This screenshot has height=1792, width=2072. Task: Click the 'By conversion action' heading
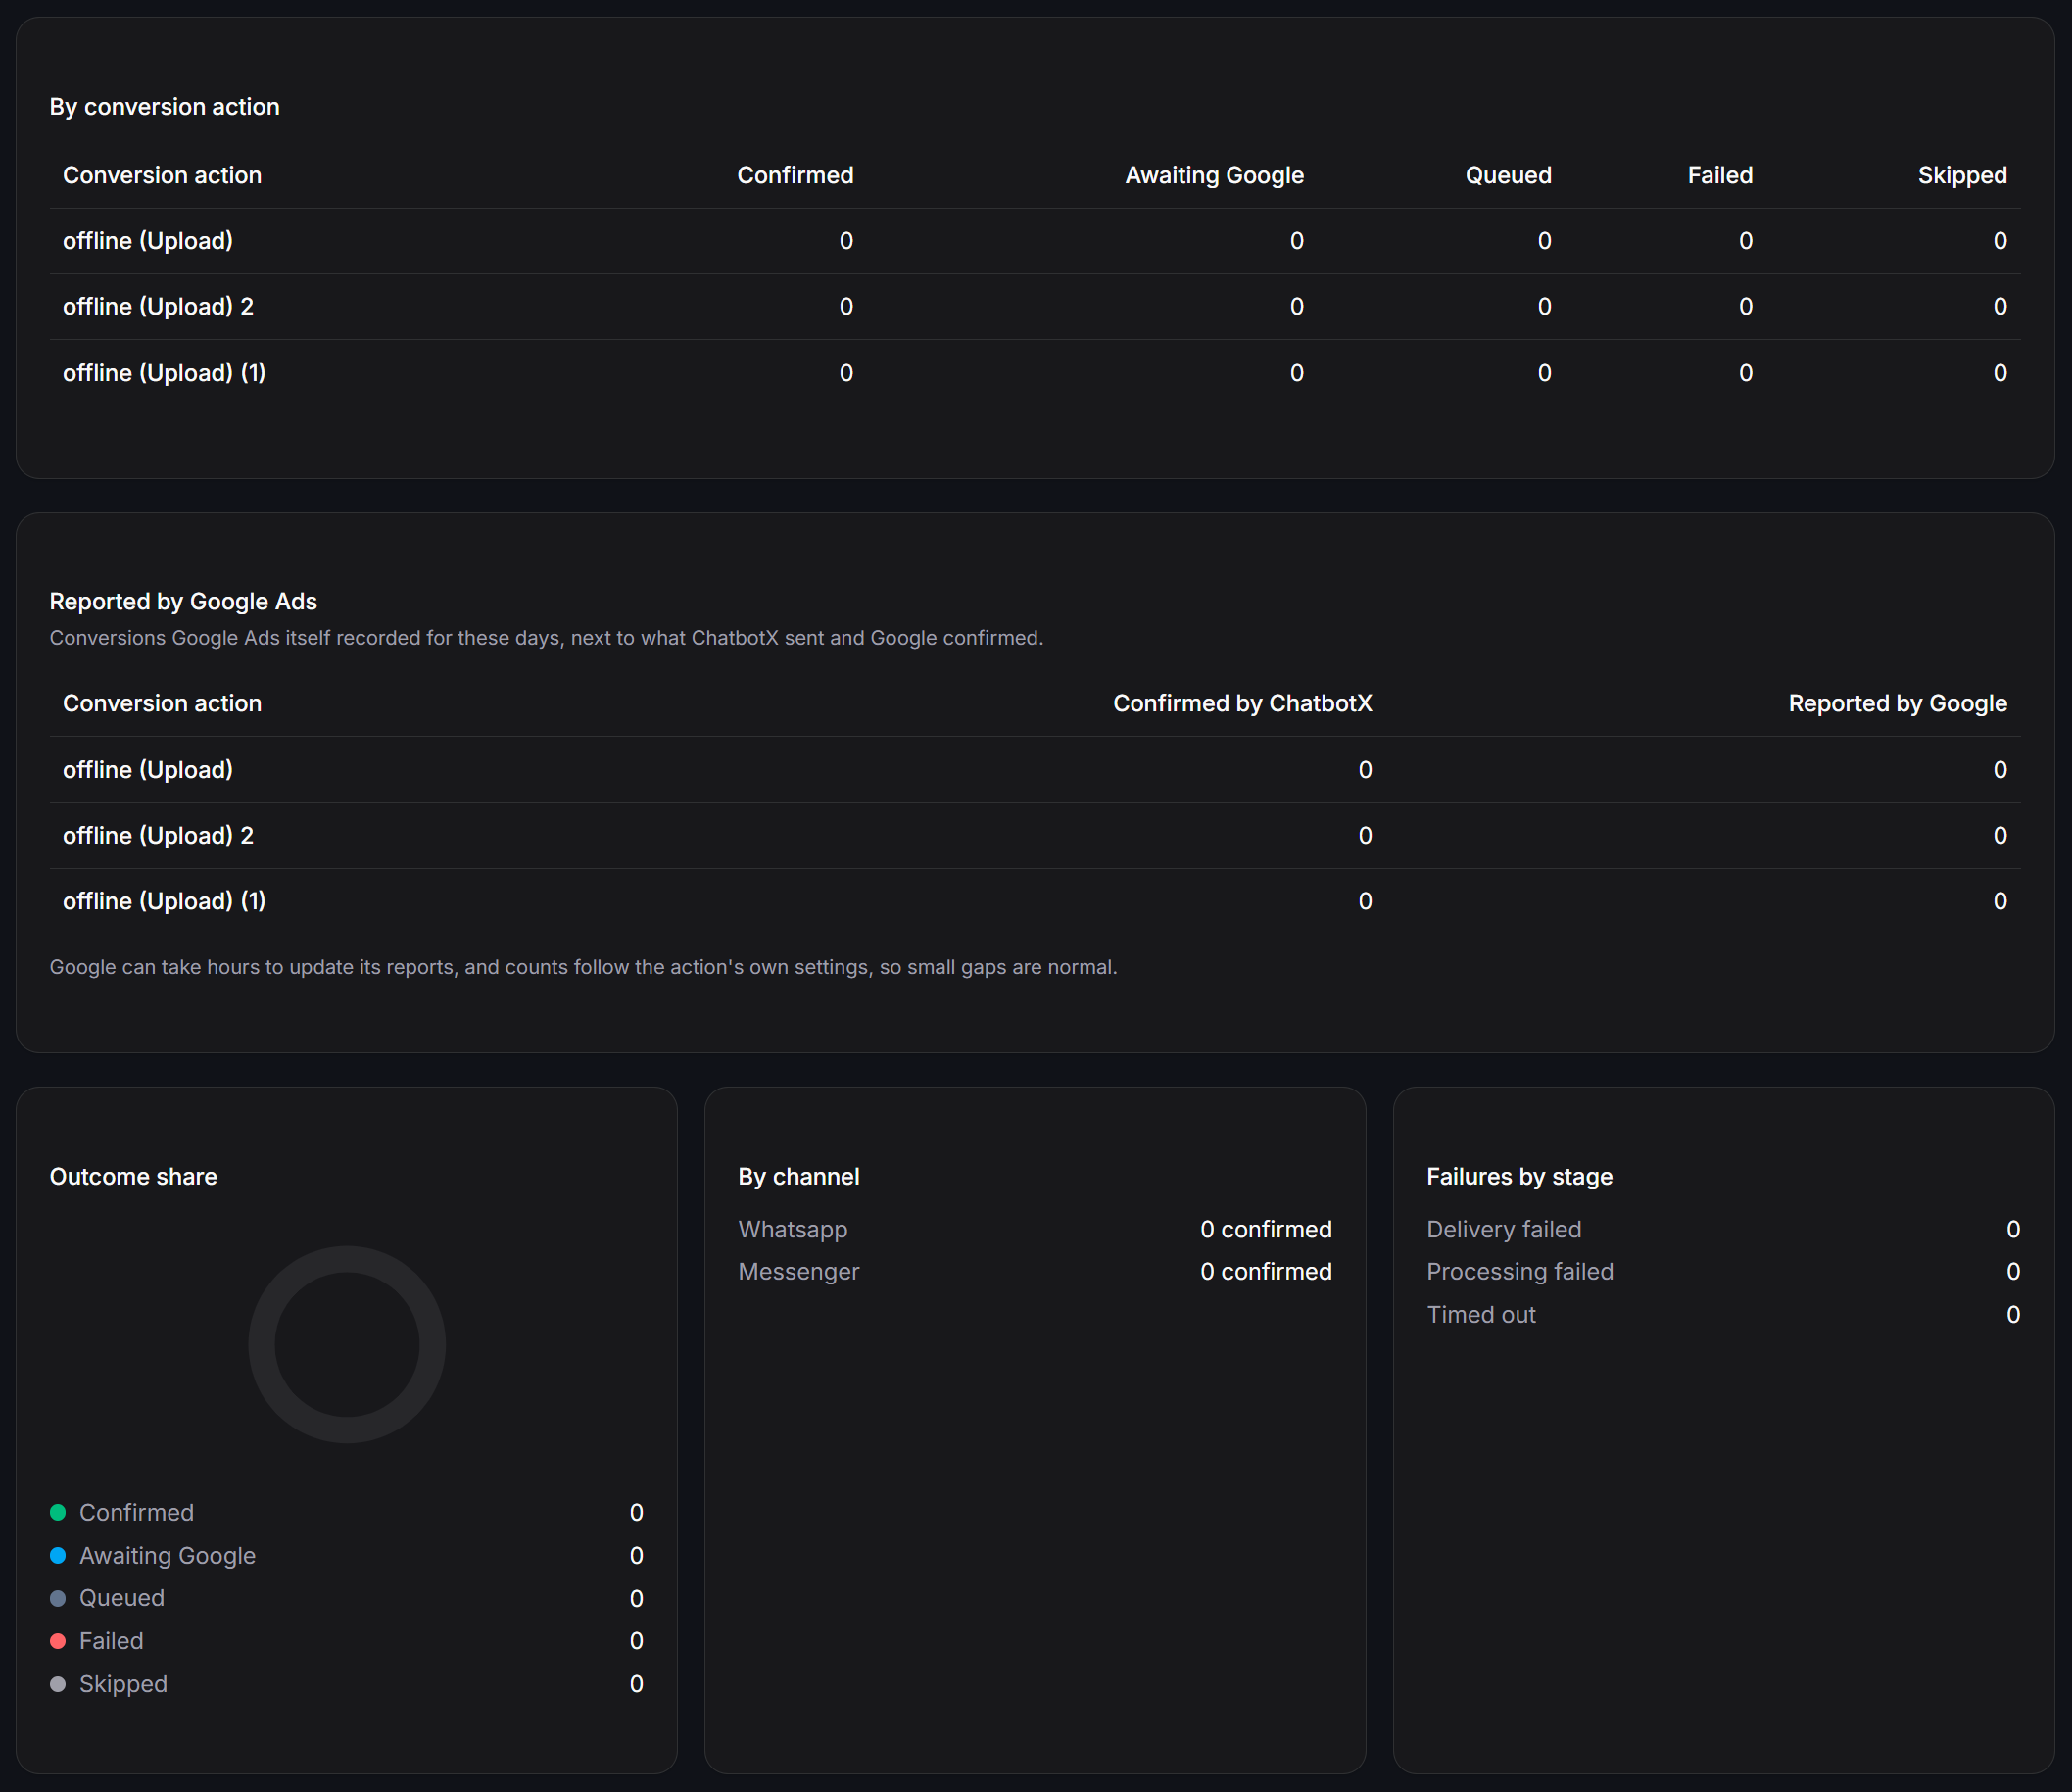164,107
